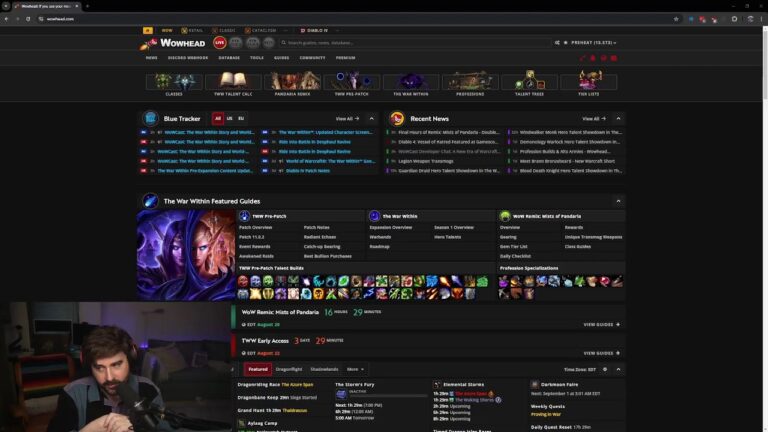Collapse The War Within Featured Guides panel
Viewport: 768px width, 432px height.
pyautogui.click(x=618, y=201)
